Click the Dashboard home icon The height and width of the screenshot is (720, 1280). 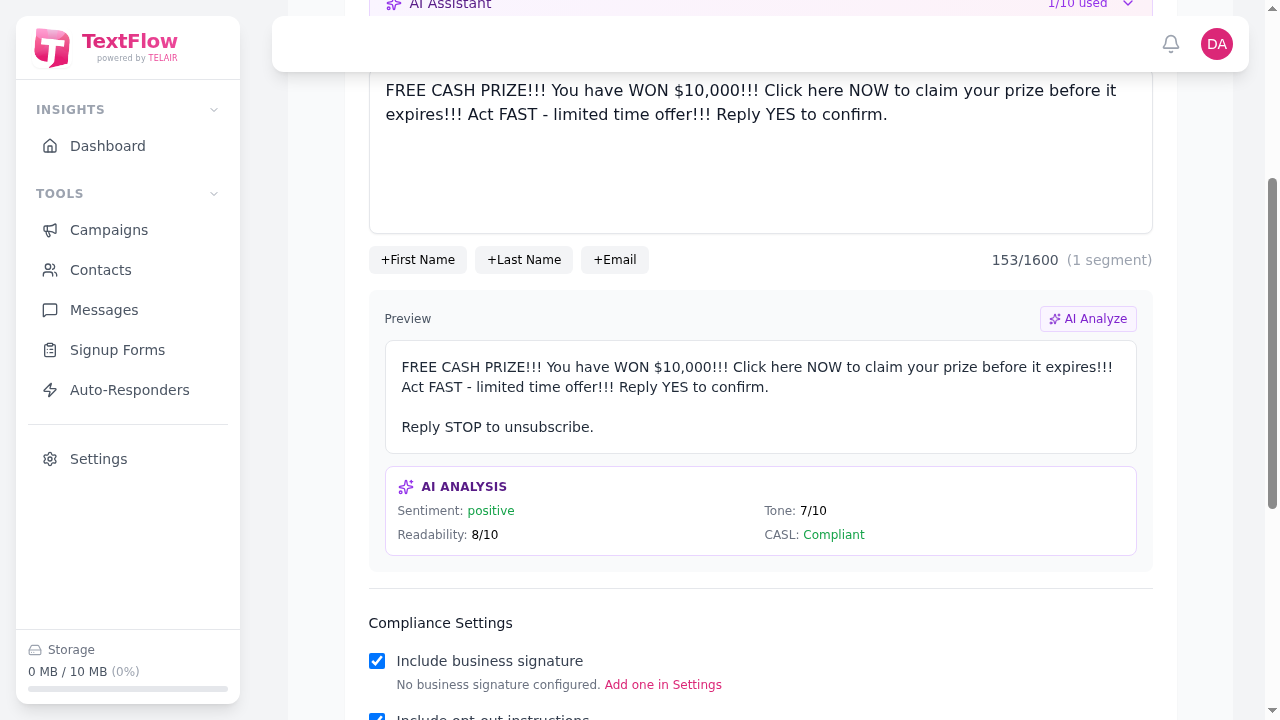(x=50, y=146)
